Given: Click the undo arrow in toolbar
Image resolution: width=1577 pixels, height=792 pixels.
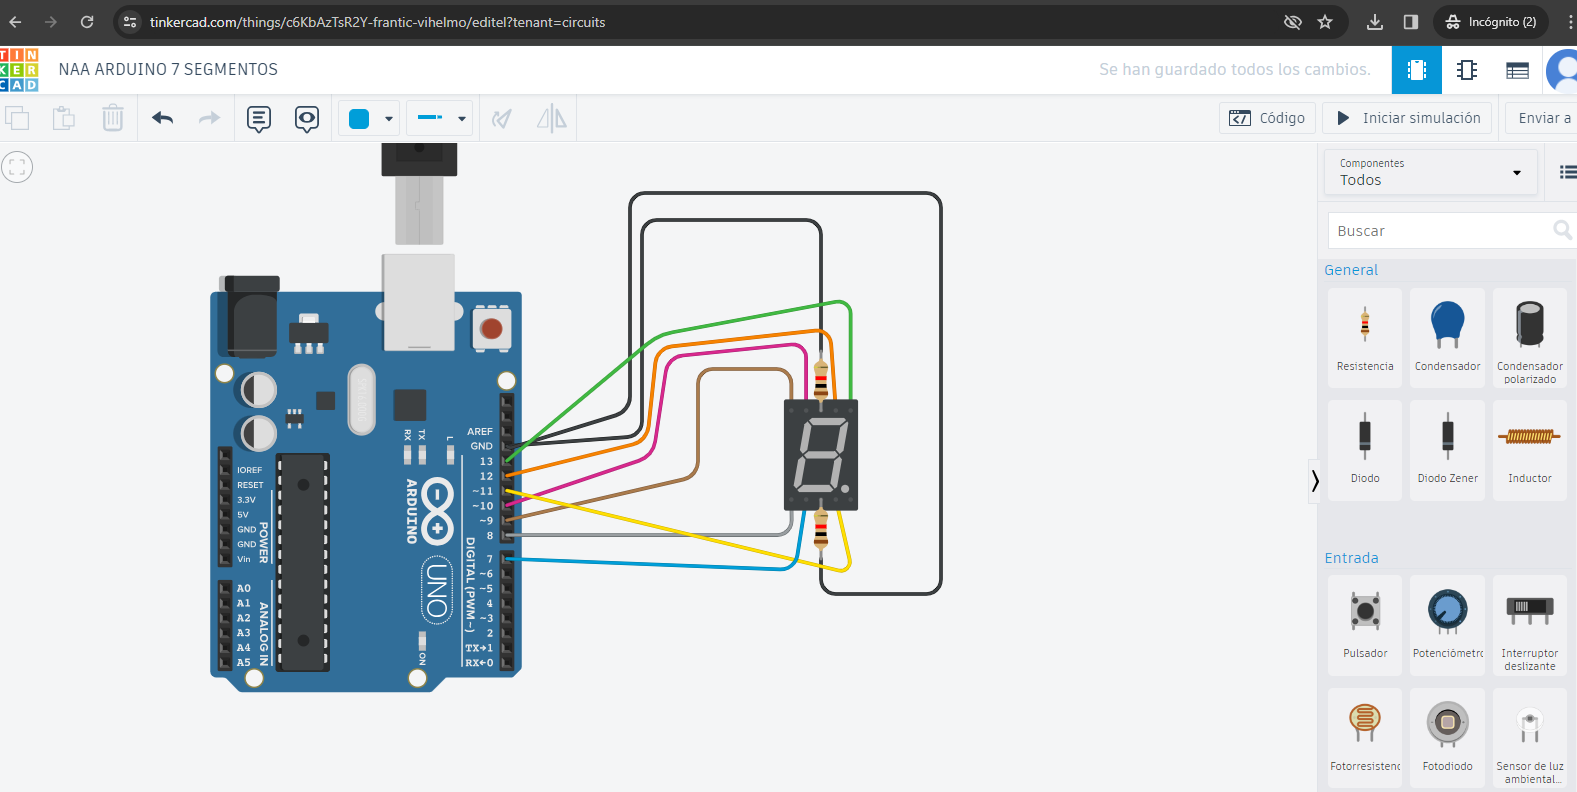Looking at the screenshot, I should [163, 118].
